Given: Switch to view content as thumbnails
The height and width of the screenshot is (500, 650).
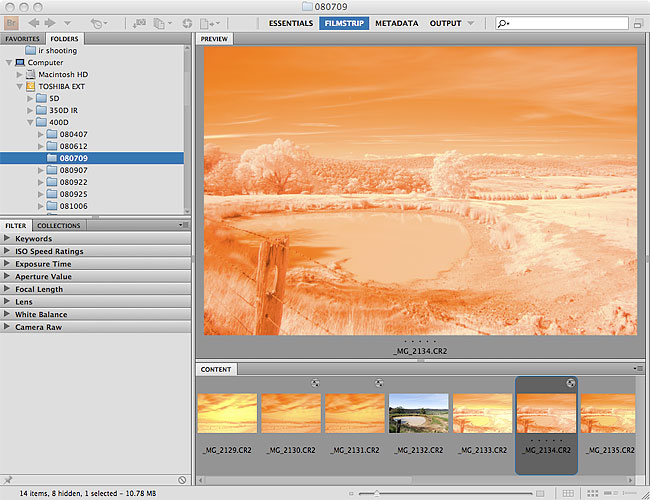Looking at the screenshot, I should (593, 493).
